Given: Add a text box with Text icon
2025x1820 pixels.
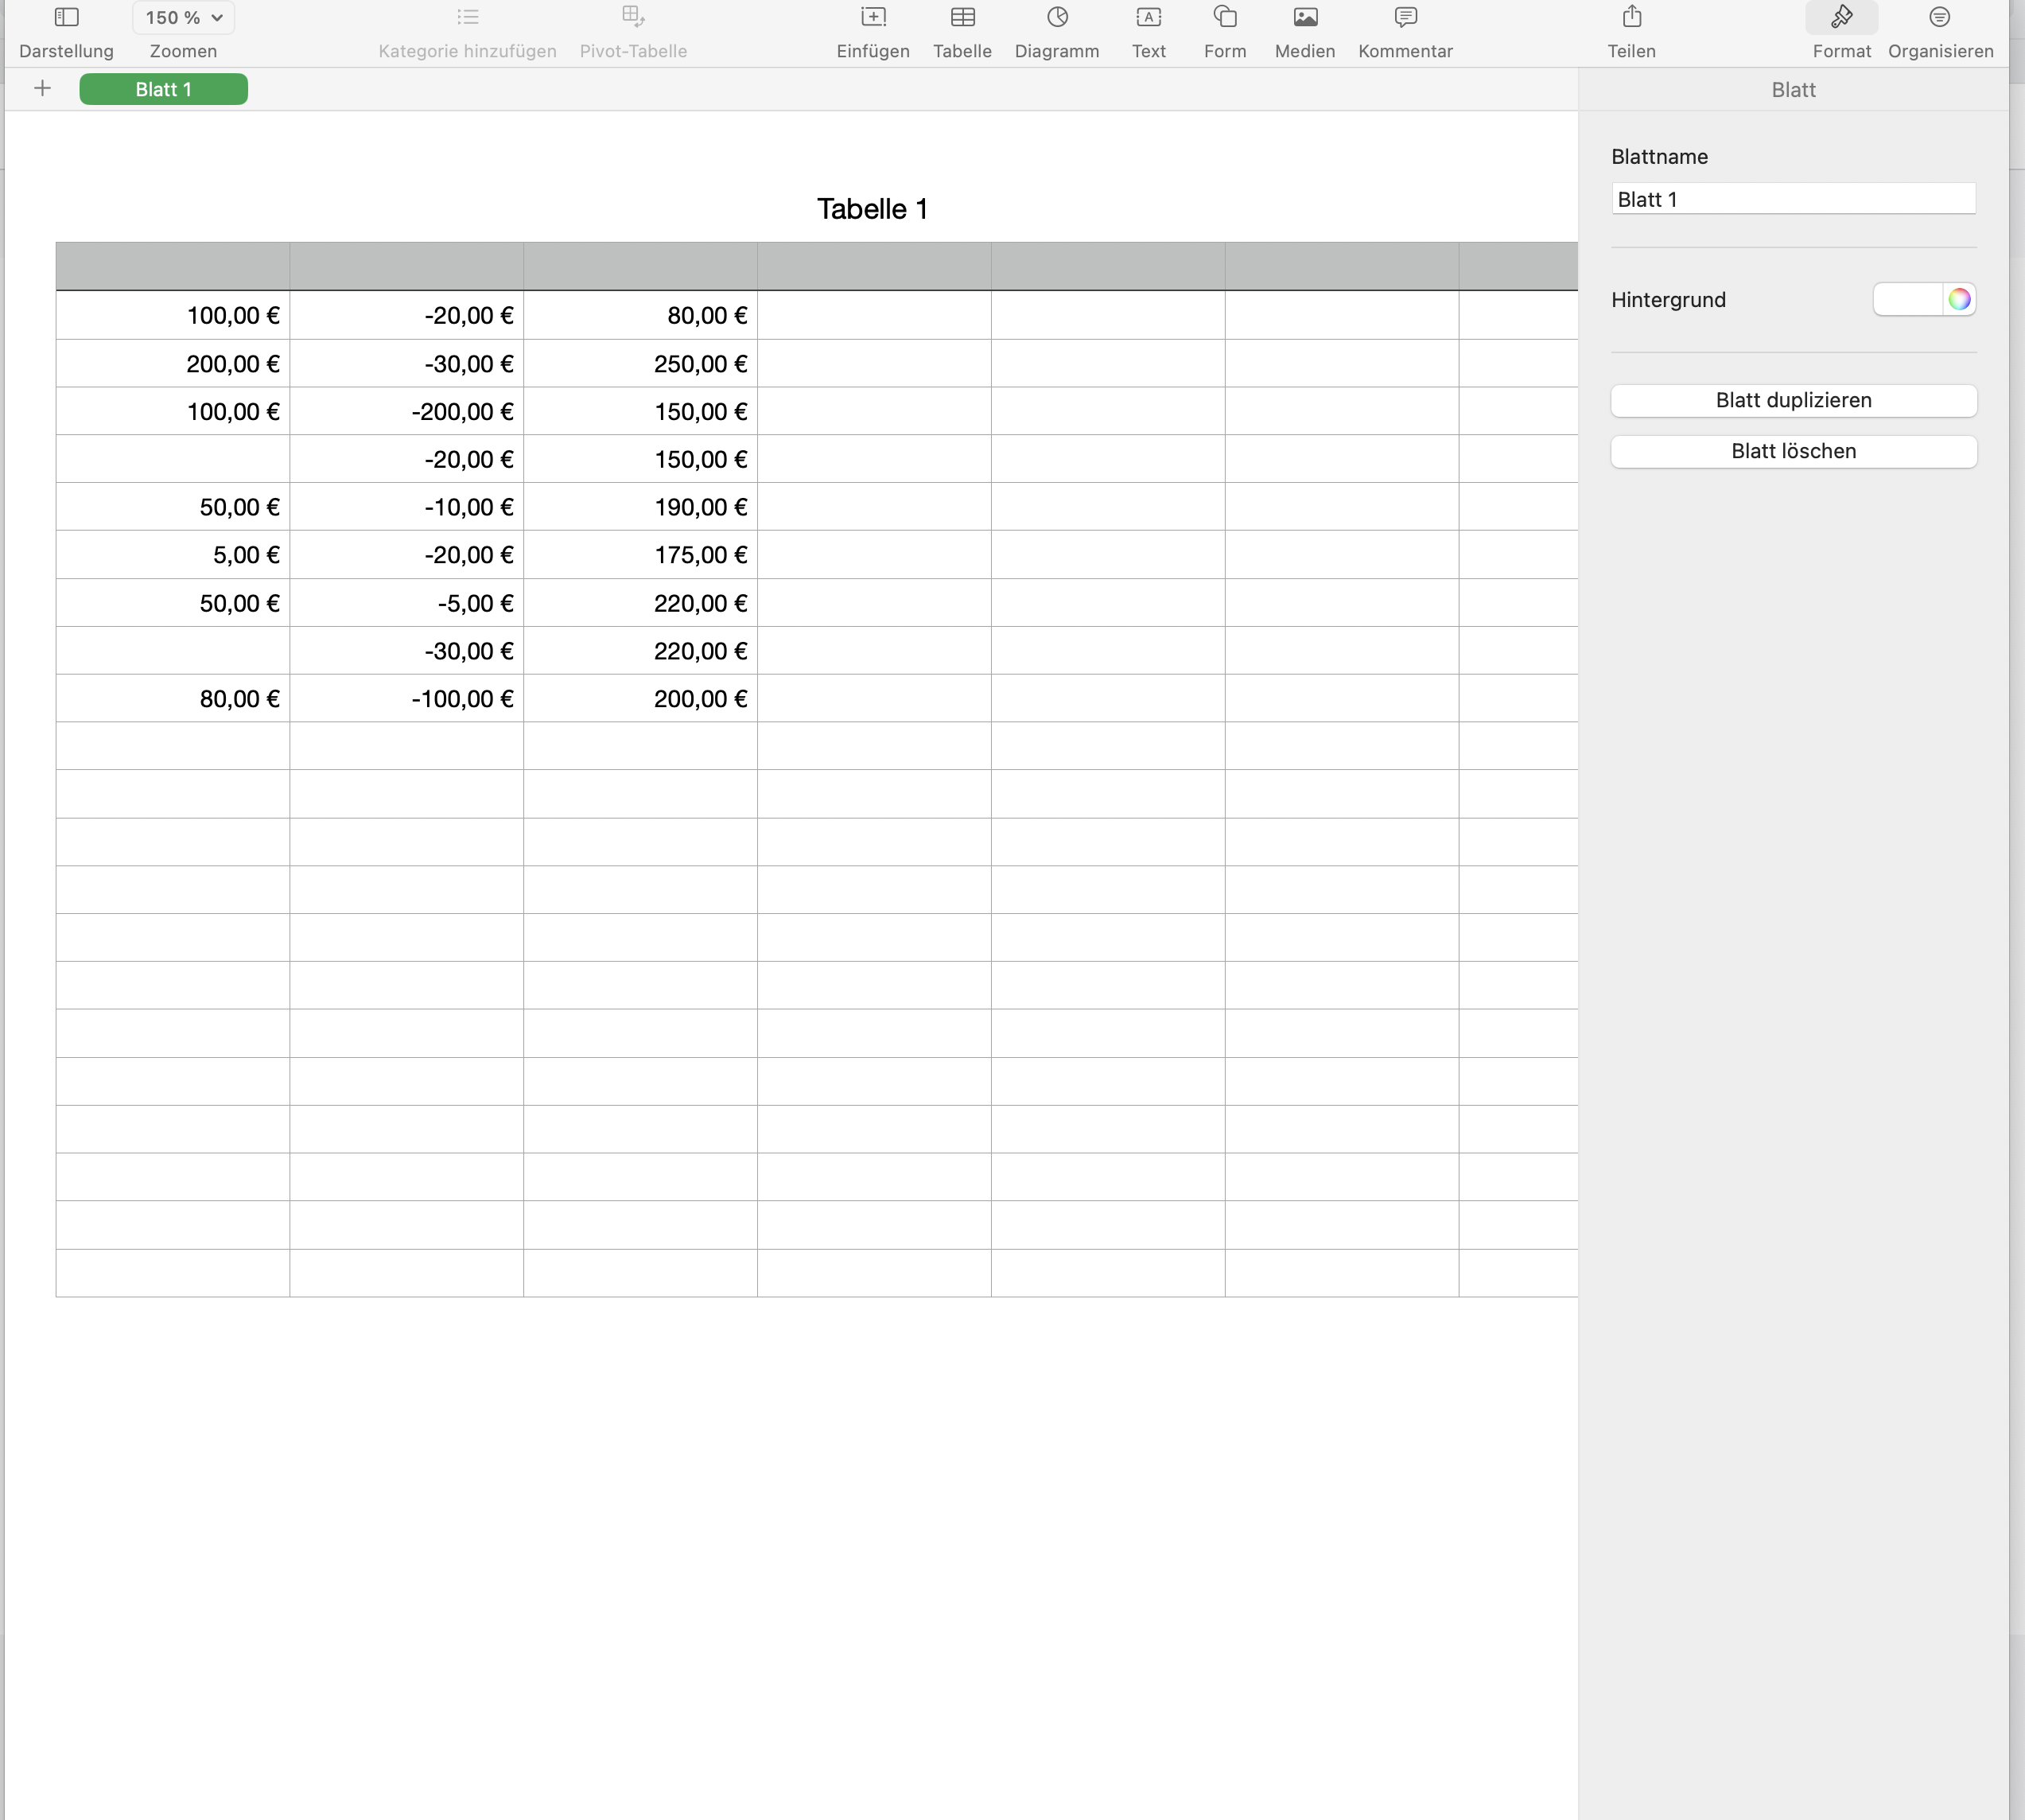Looking at the screenshot, I should (1148, 18).
